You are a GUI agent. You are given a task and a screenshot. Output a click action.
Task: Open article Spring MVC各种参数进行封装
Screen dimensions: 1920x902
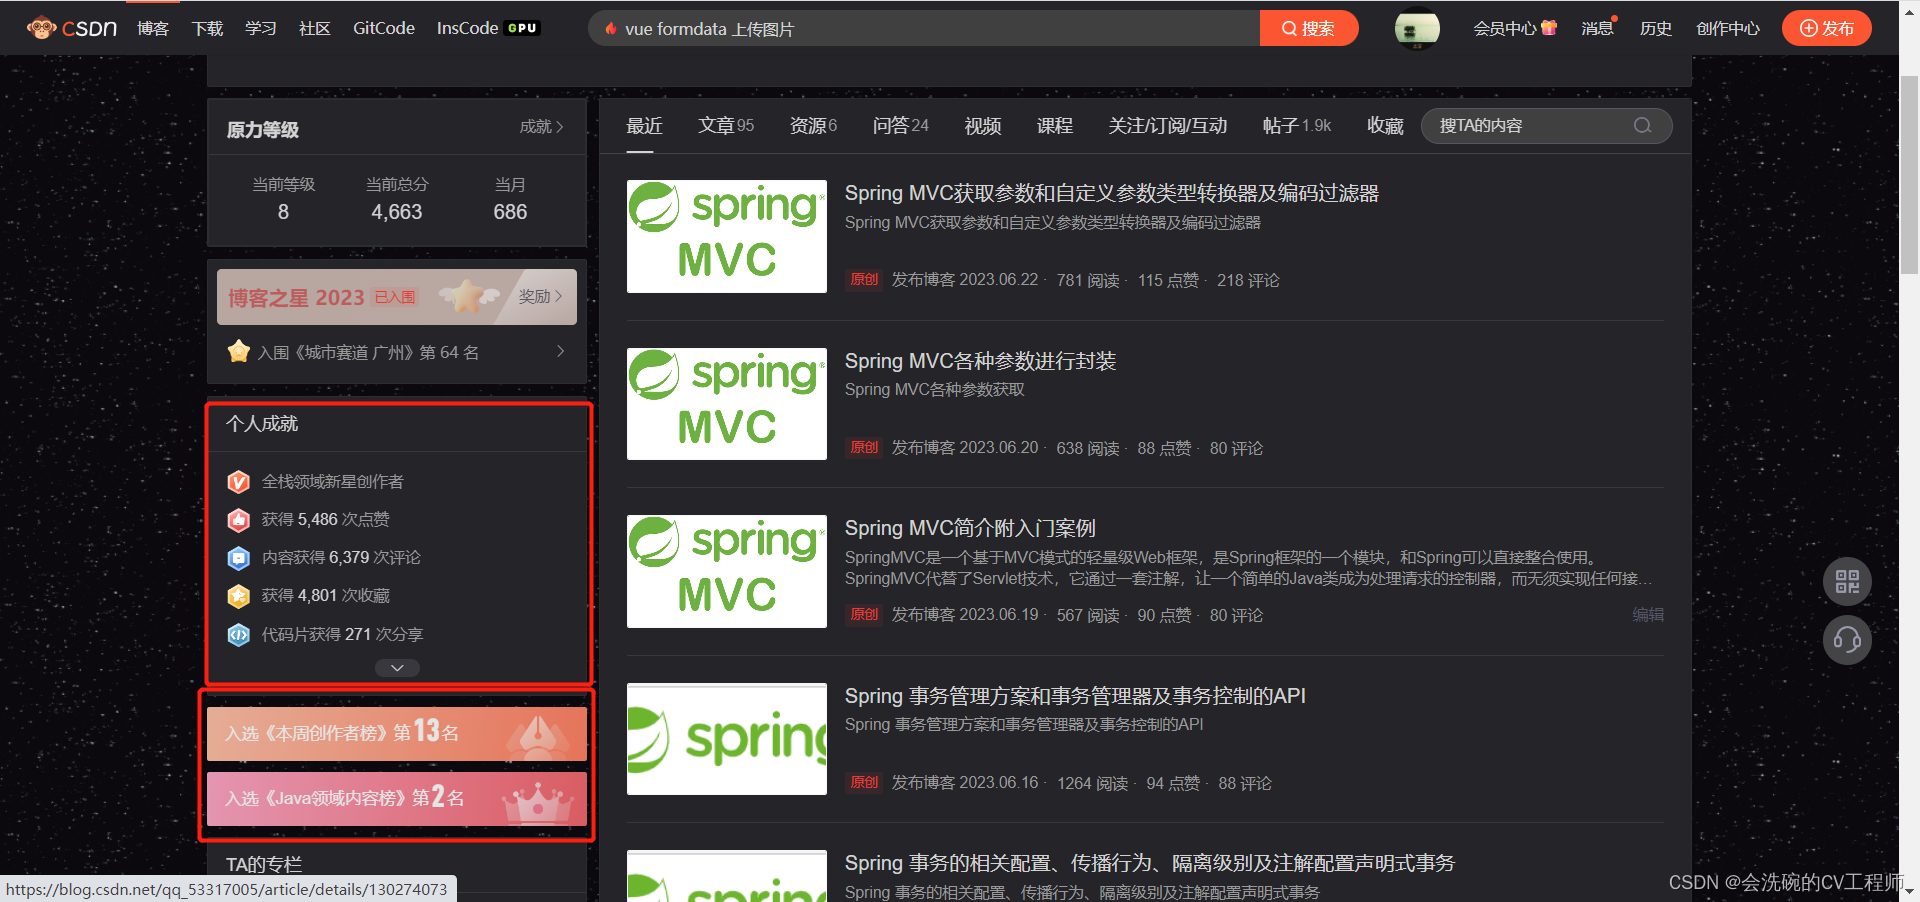980,361
